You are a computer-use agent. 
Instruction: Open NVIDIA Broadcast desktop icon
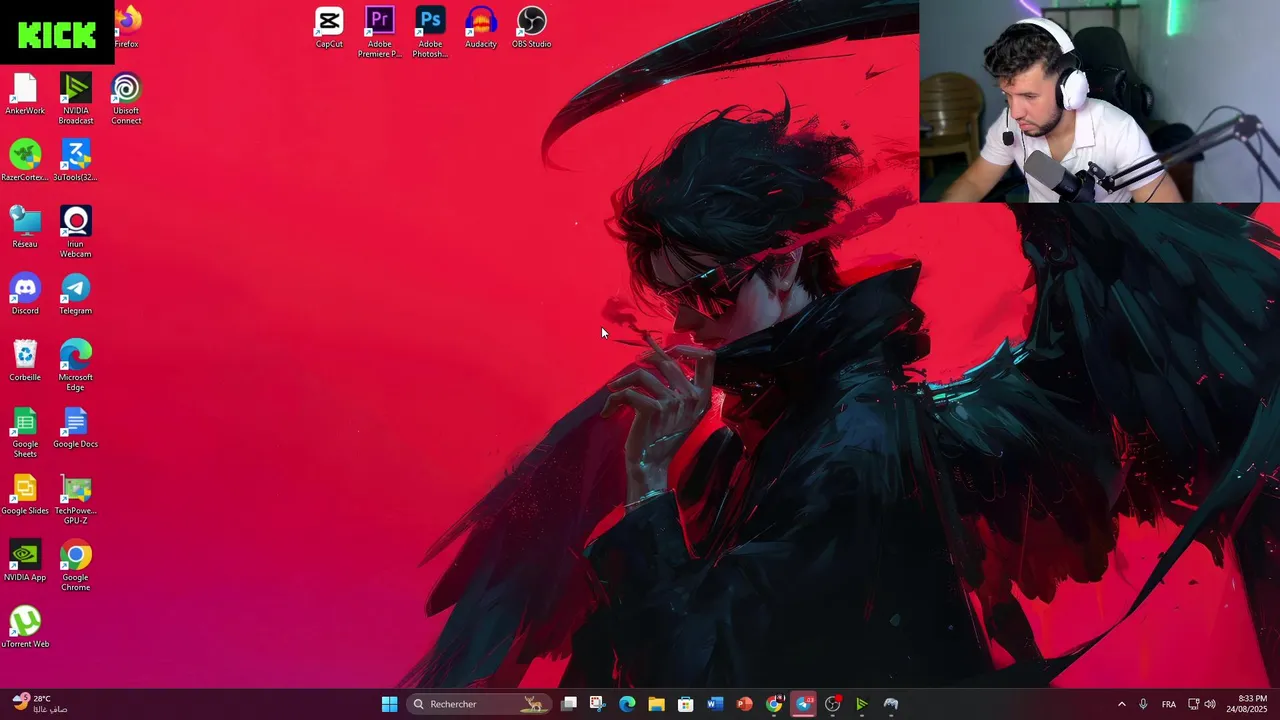tap(76, 99)
